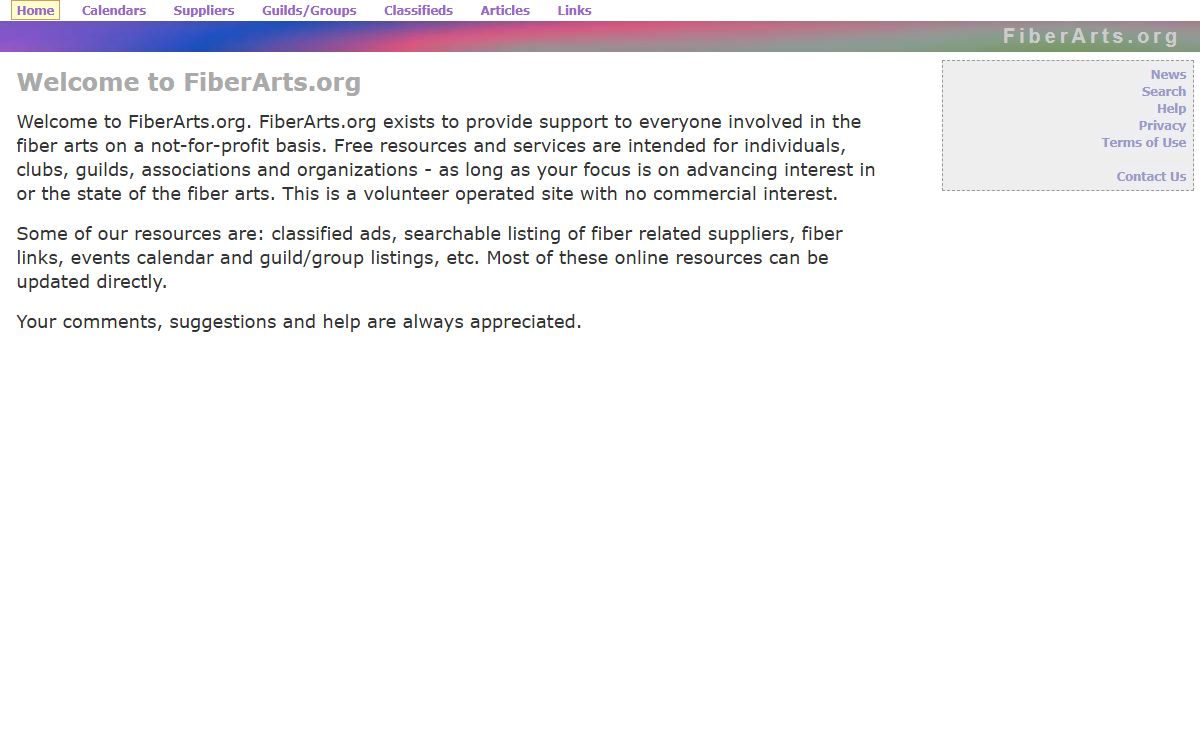The height and width of the screenshot is (740, 1200).
Task: Open the Home menu item
Action: 35,11
